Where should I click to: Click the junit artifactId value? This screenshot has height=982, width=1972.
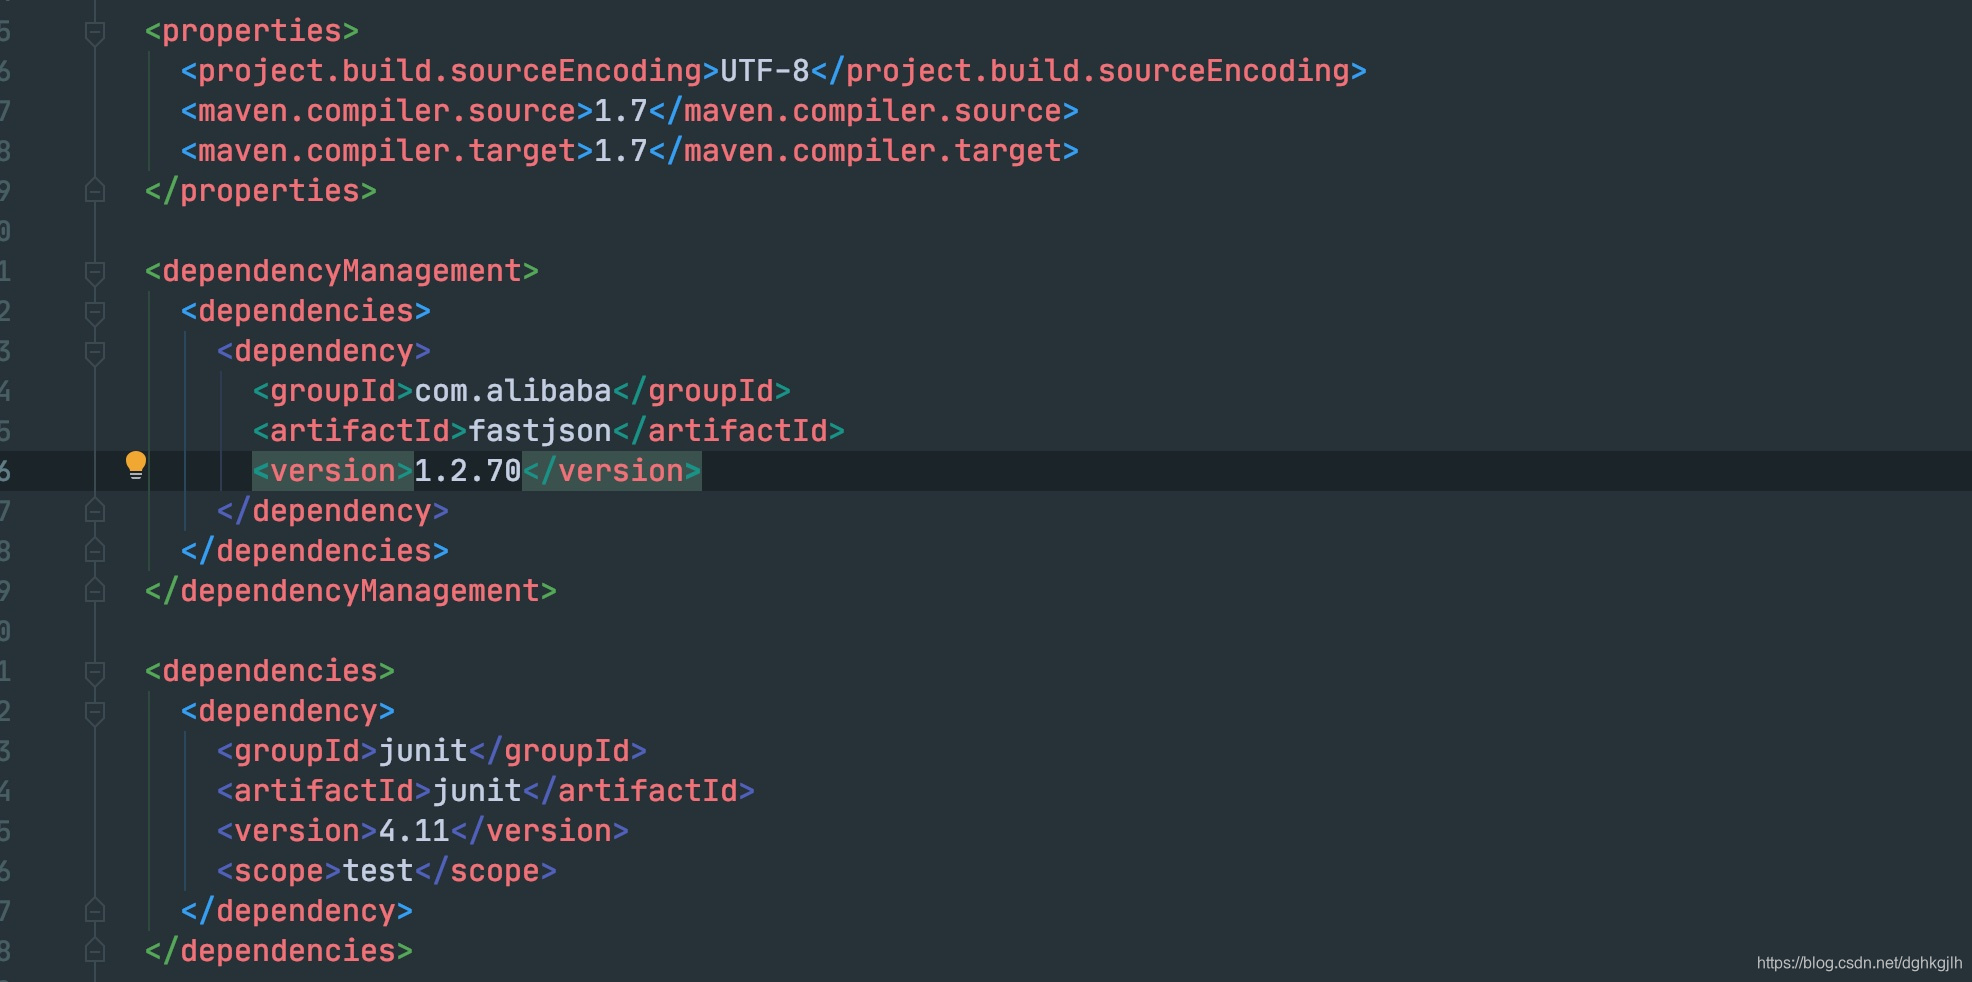(x=476, y=791)
